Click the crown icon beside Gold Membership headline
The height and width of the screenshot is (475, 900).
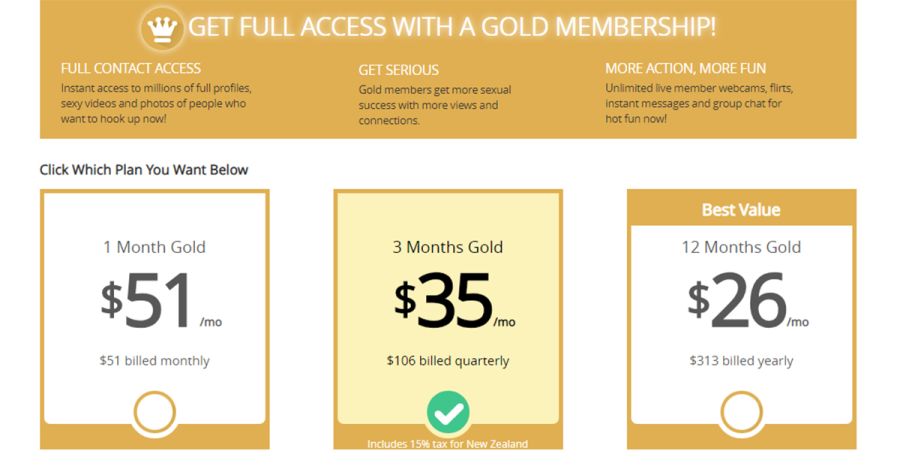tap(162, 27)
